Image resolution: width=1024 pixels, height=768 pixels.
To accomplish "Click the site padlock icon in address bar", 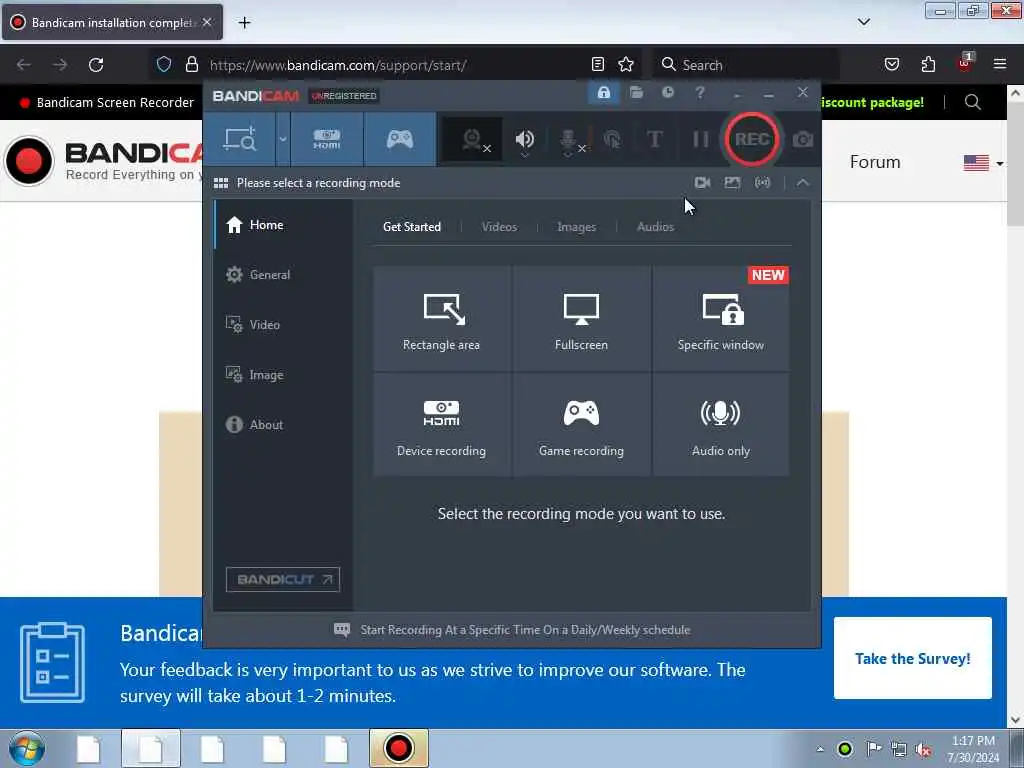I will (191, 65).
